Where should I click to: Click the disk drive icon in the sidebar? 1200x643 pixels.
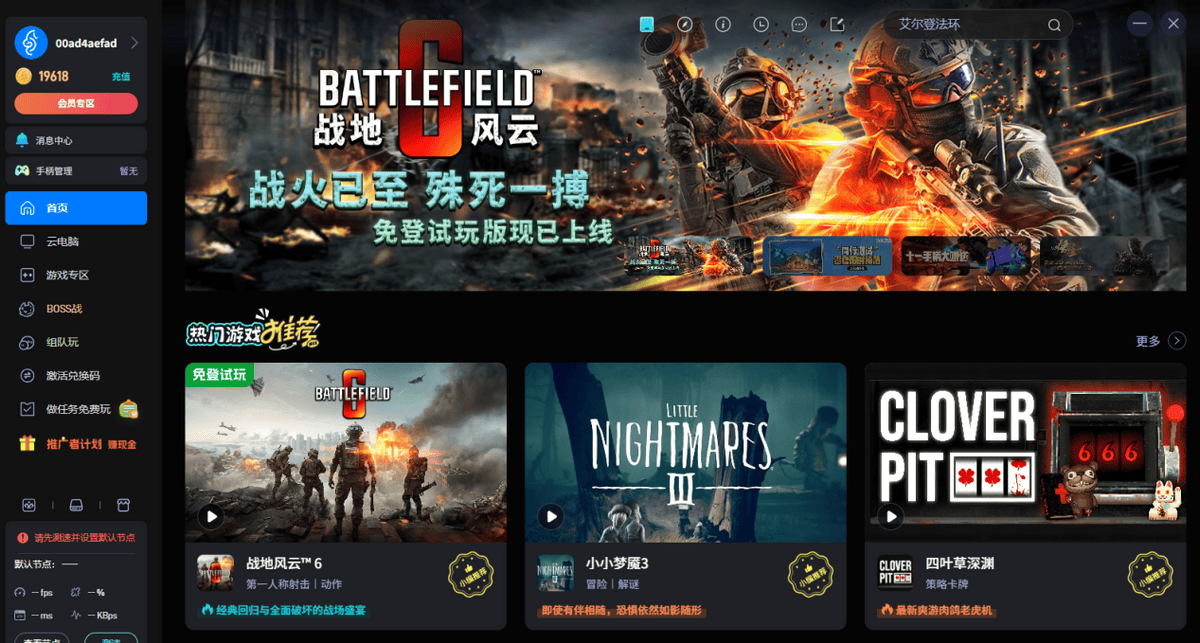pyautogui.click(x=77, y=504)
